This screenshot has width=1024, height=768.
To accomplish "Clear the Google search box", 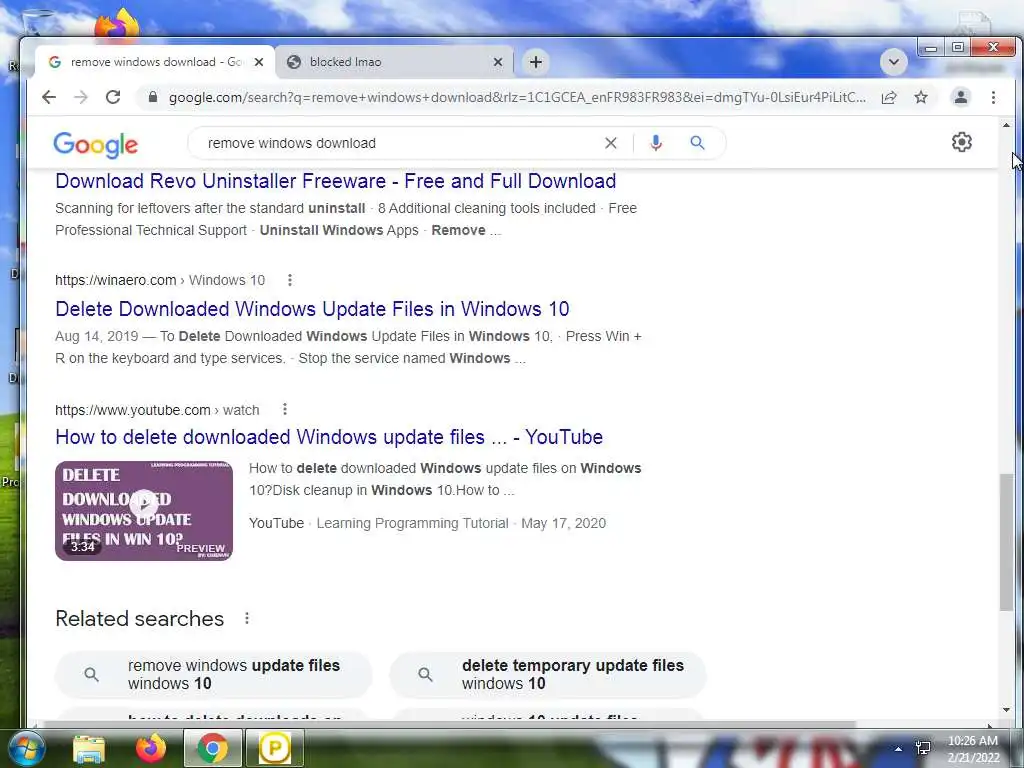I will click(x=611, y=143).
